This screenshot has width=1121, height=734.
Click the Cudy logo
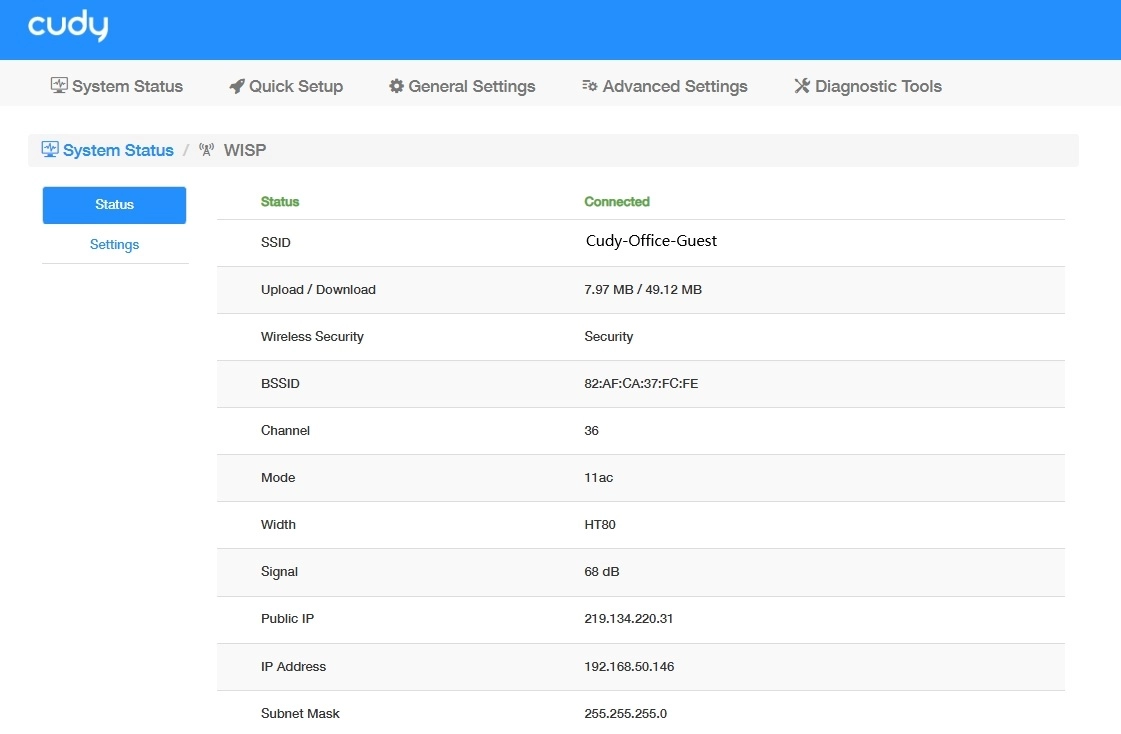point(68,26)
